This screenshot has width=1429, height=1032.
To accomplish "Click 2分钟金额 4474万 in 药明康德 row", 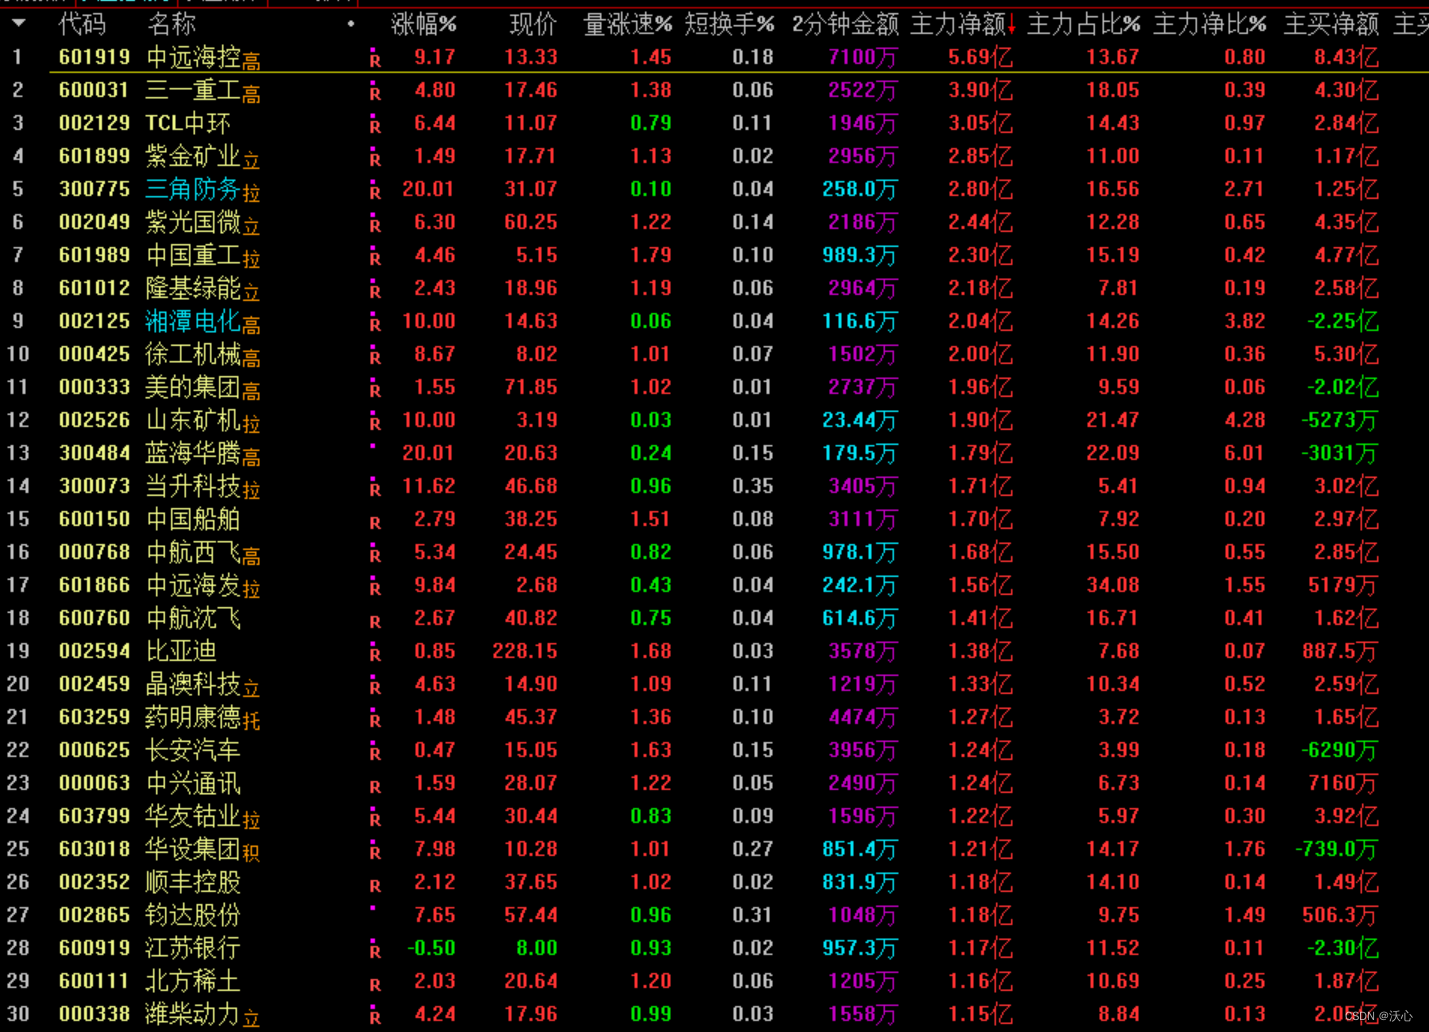I will coord(863,718).
